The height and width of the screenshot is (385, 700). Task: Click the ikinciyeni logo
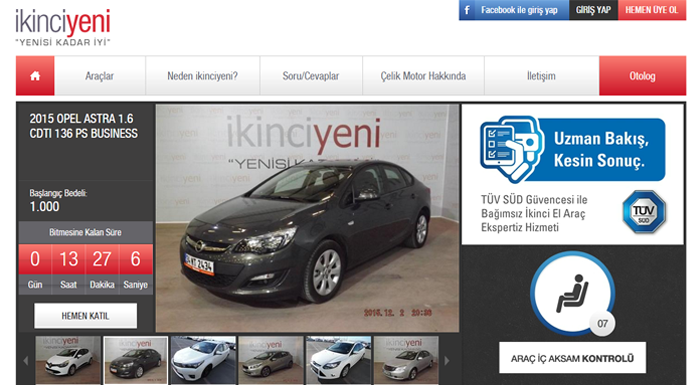pos(62,27)
